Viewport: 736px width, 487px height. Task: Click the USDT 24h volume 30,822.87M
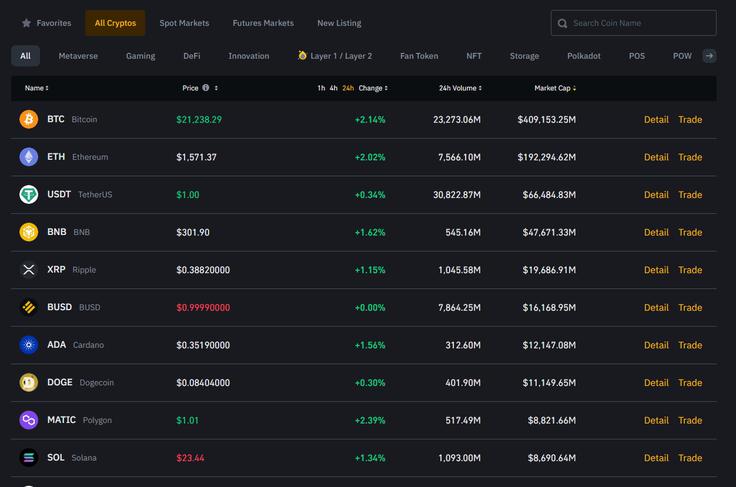(457, 195)
